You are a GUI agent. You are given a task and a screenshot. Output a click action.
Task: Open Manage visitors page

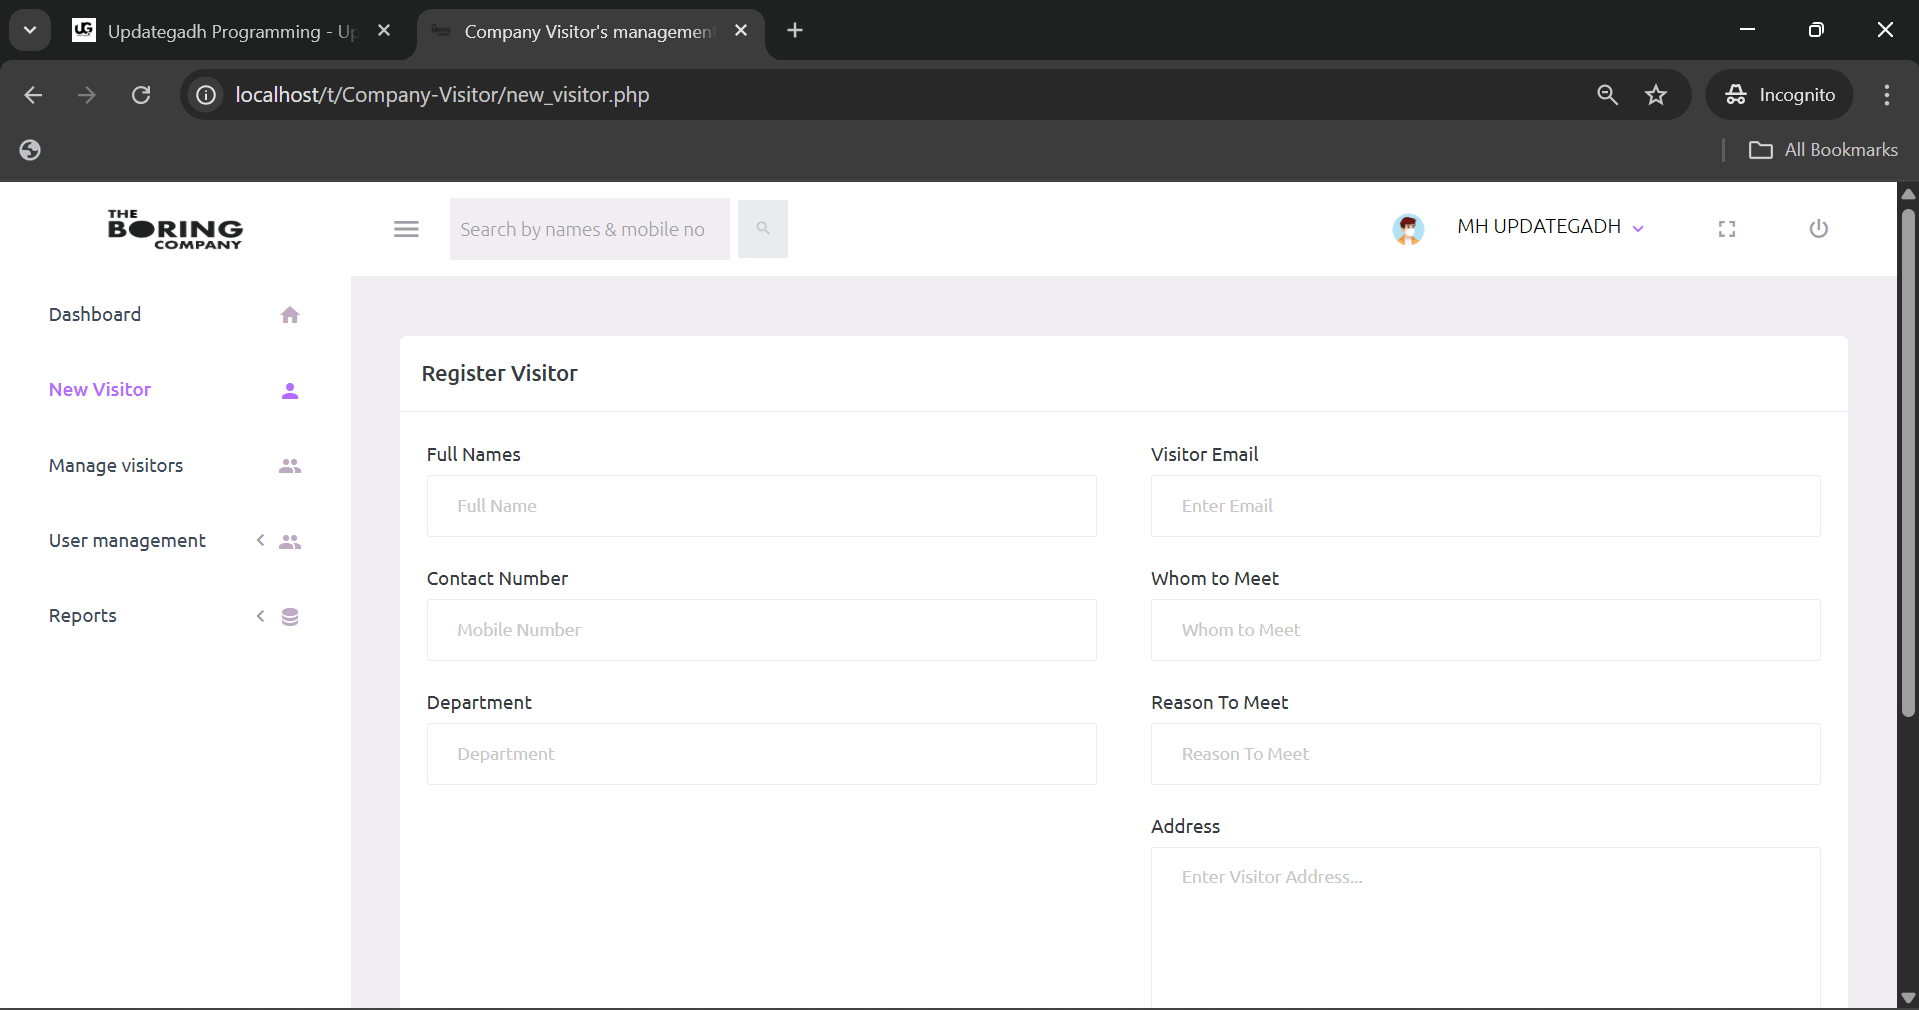point(116,466)
